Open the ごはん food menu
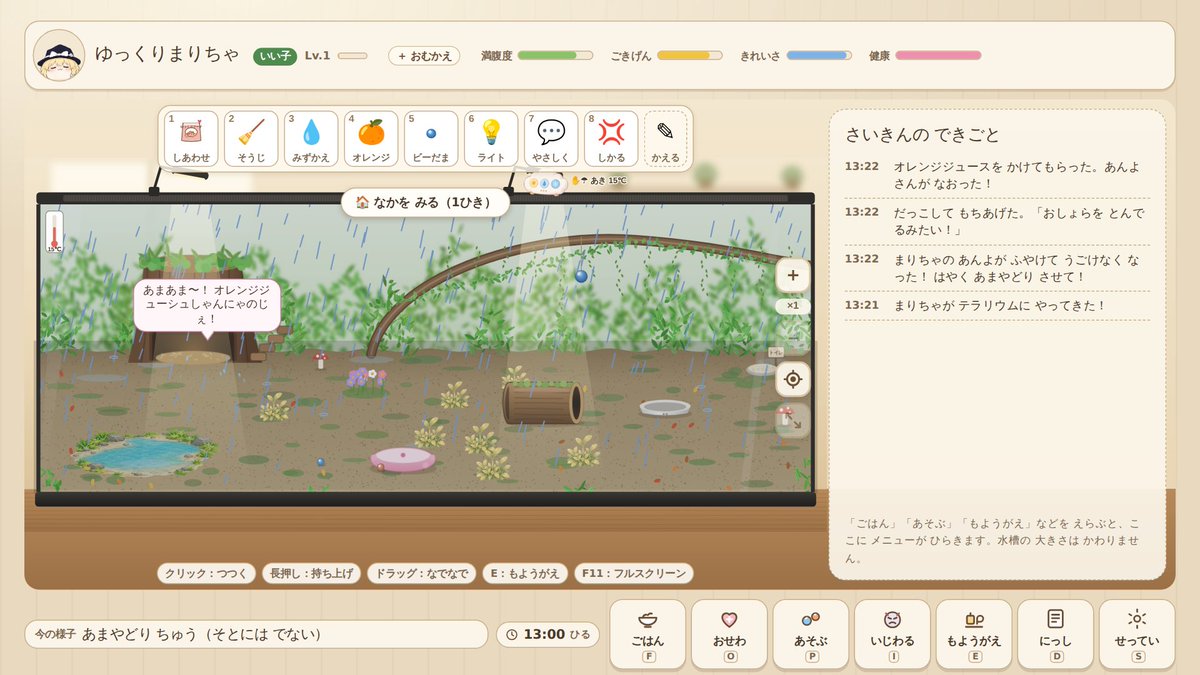The height and width of the screenshot is (675, 1200). [x=648, y=634]
